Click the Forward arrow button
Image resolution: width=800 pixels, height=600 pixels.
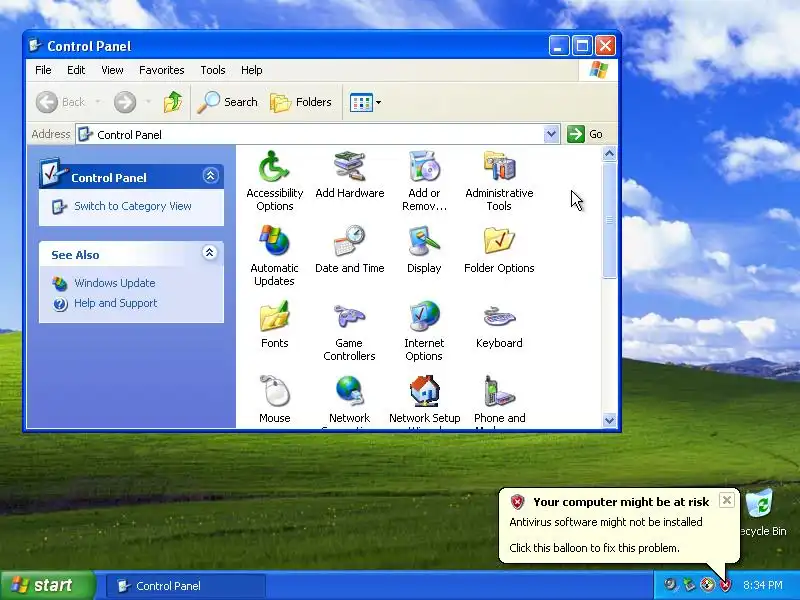[124, 102]
